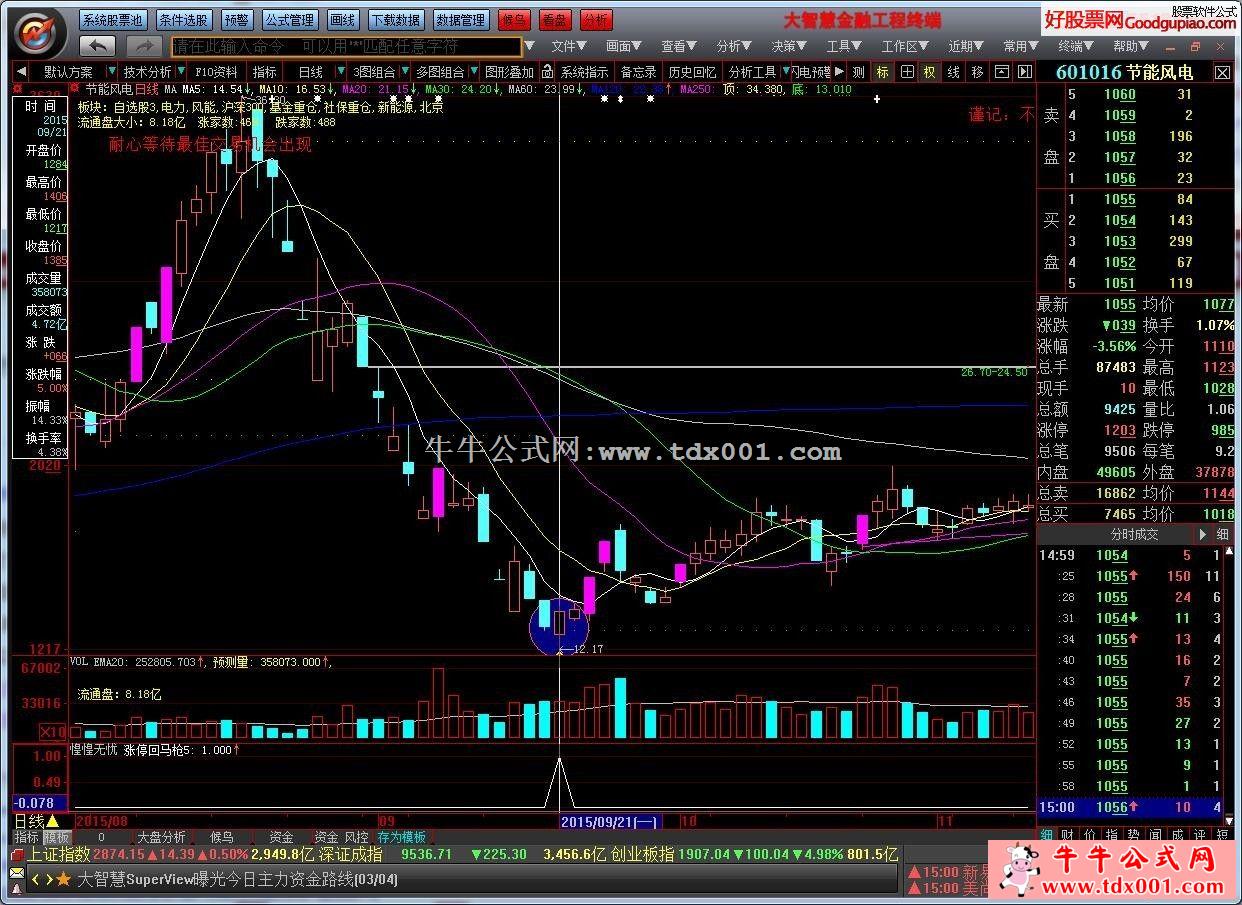Open the 工作区 menu
This screenshot has width=1242, height=905.
pos(905,46)
